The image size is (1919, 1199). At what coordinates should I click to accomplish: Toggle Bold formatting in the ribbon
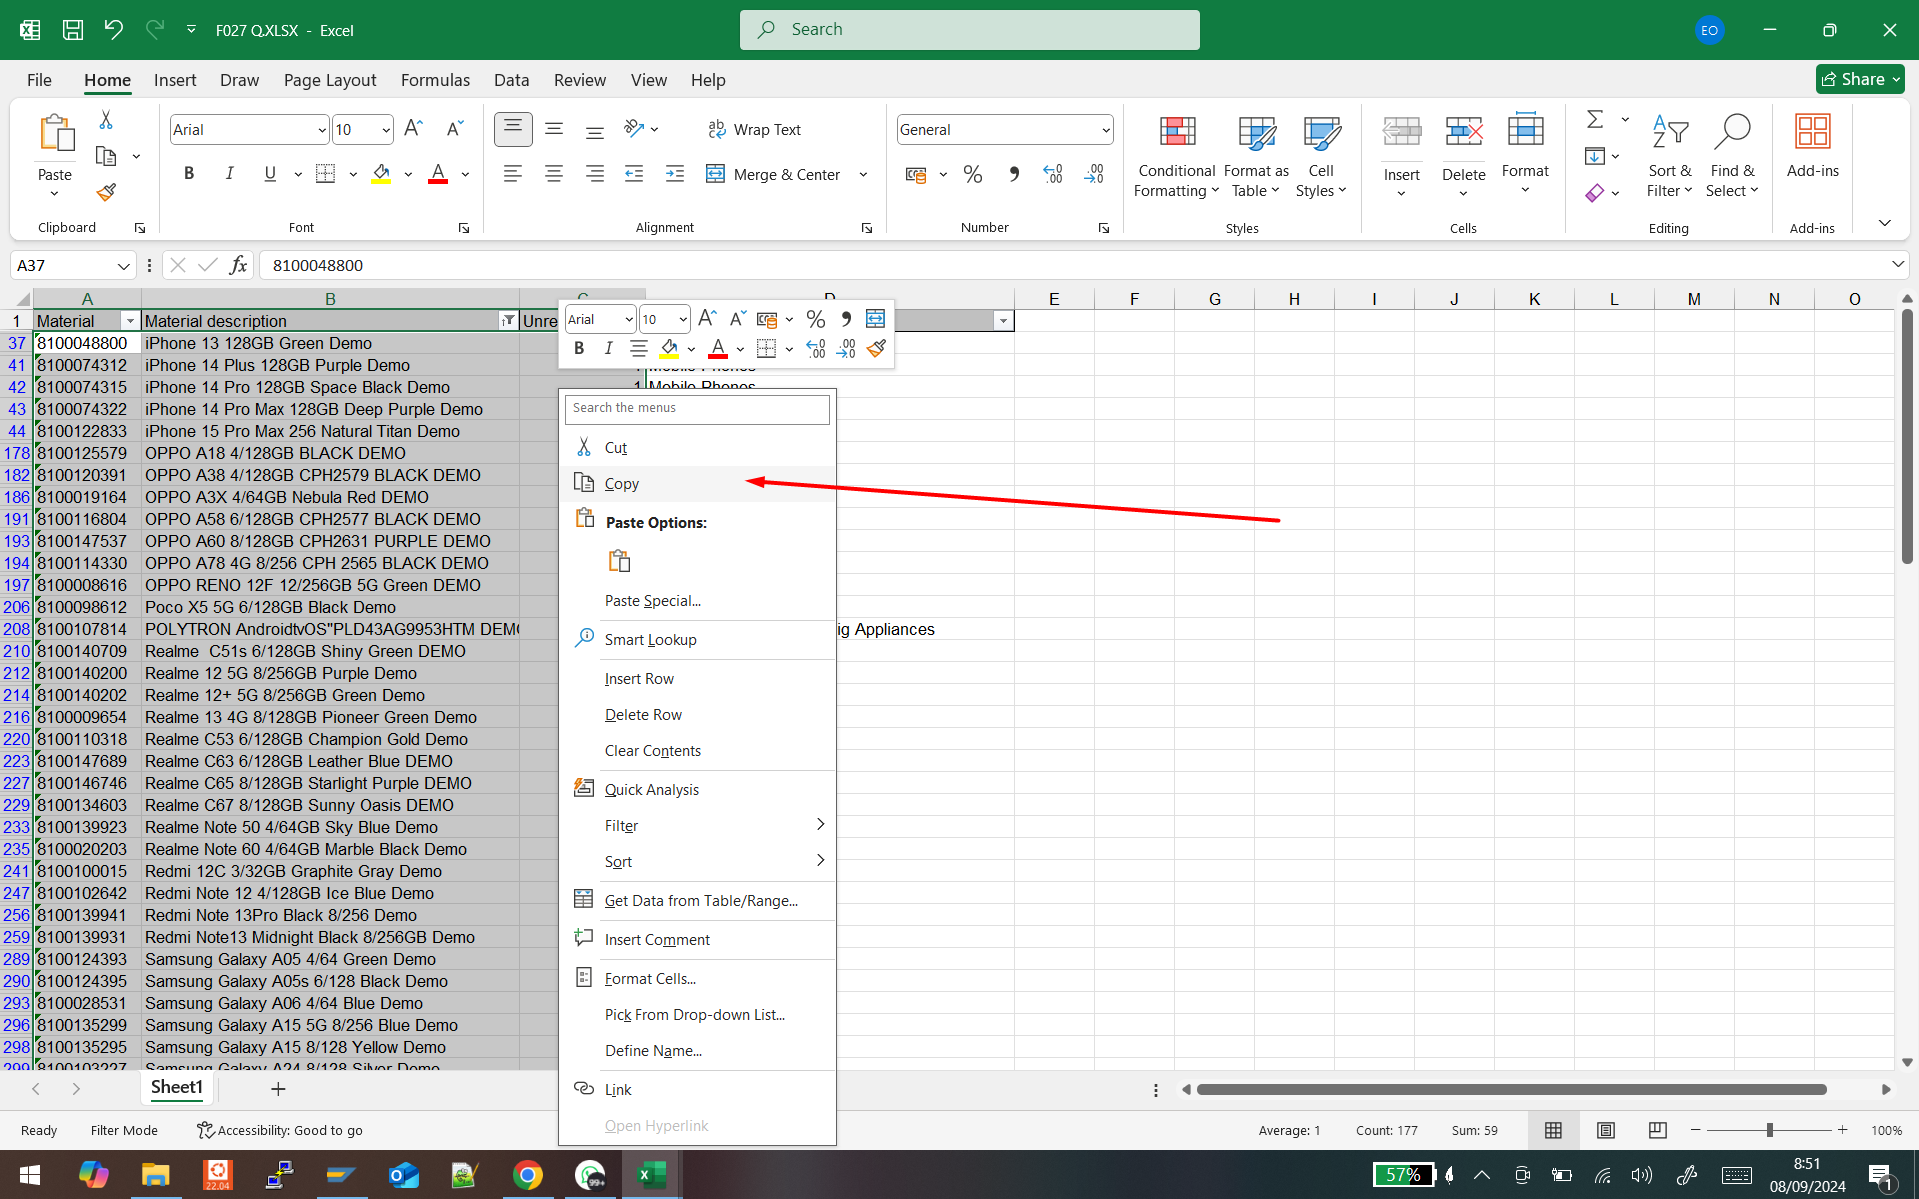pyautogui.click(x=189, y=174)
